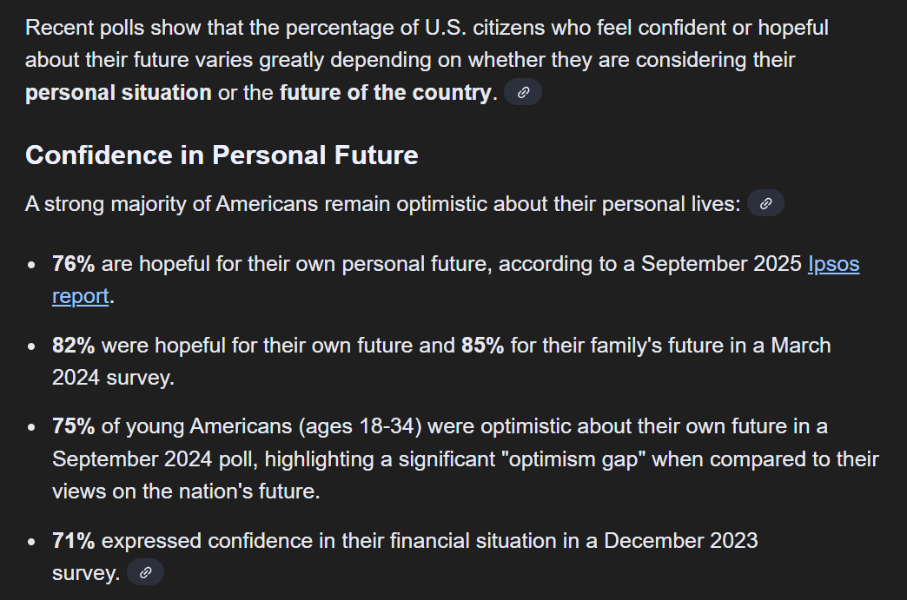907x600 pixels.
Task: Select the bold 85% family's future figure
Action: click(482, 346)
